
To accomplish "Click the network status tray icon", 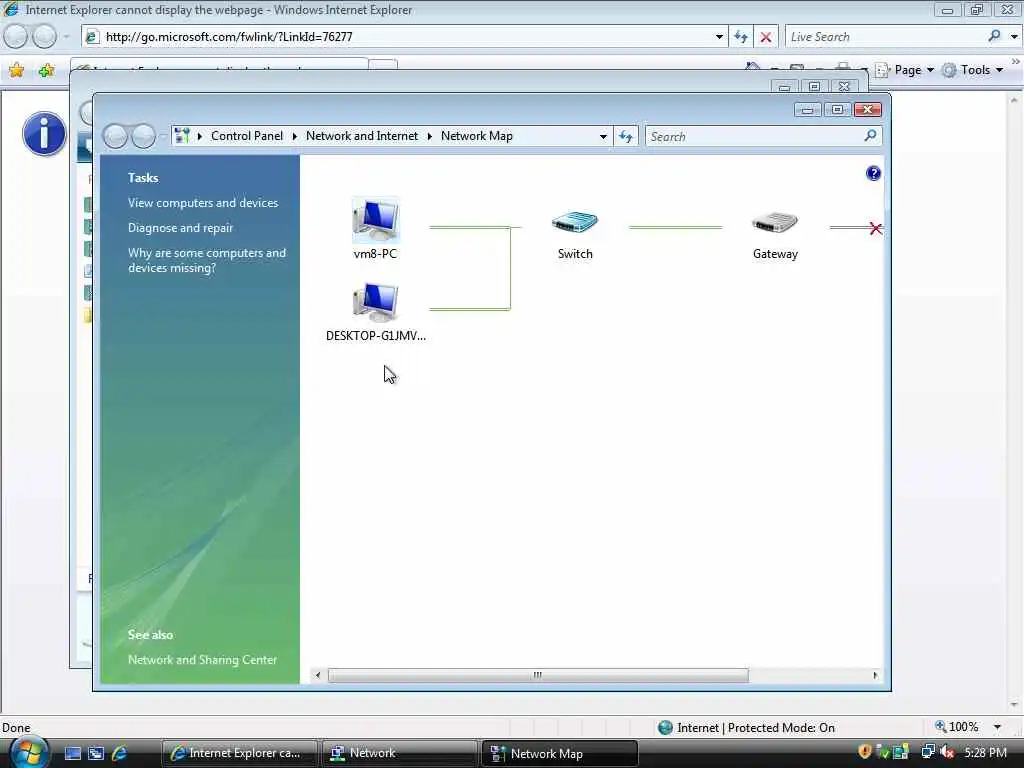I will point(927,752).
